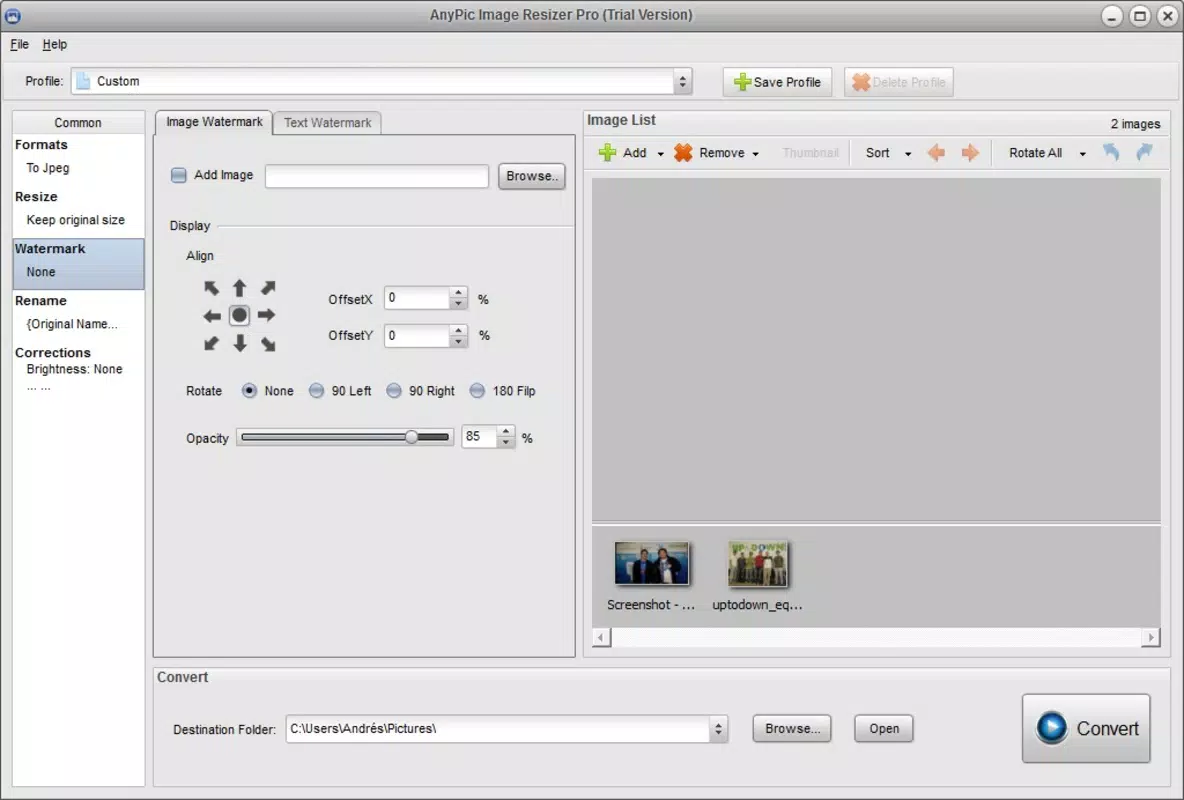Screen dimensions: 1184x800
Task: Align watermark to top-left arrow
Action: click(x=211, y=288)
